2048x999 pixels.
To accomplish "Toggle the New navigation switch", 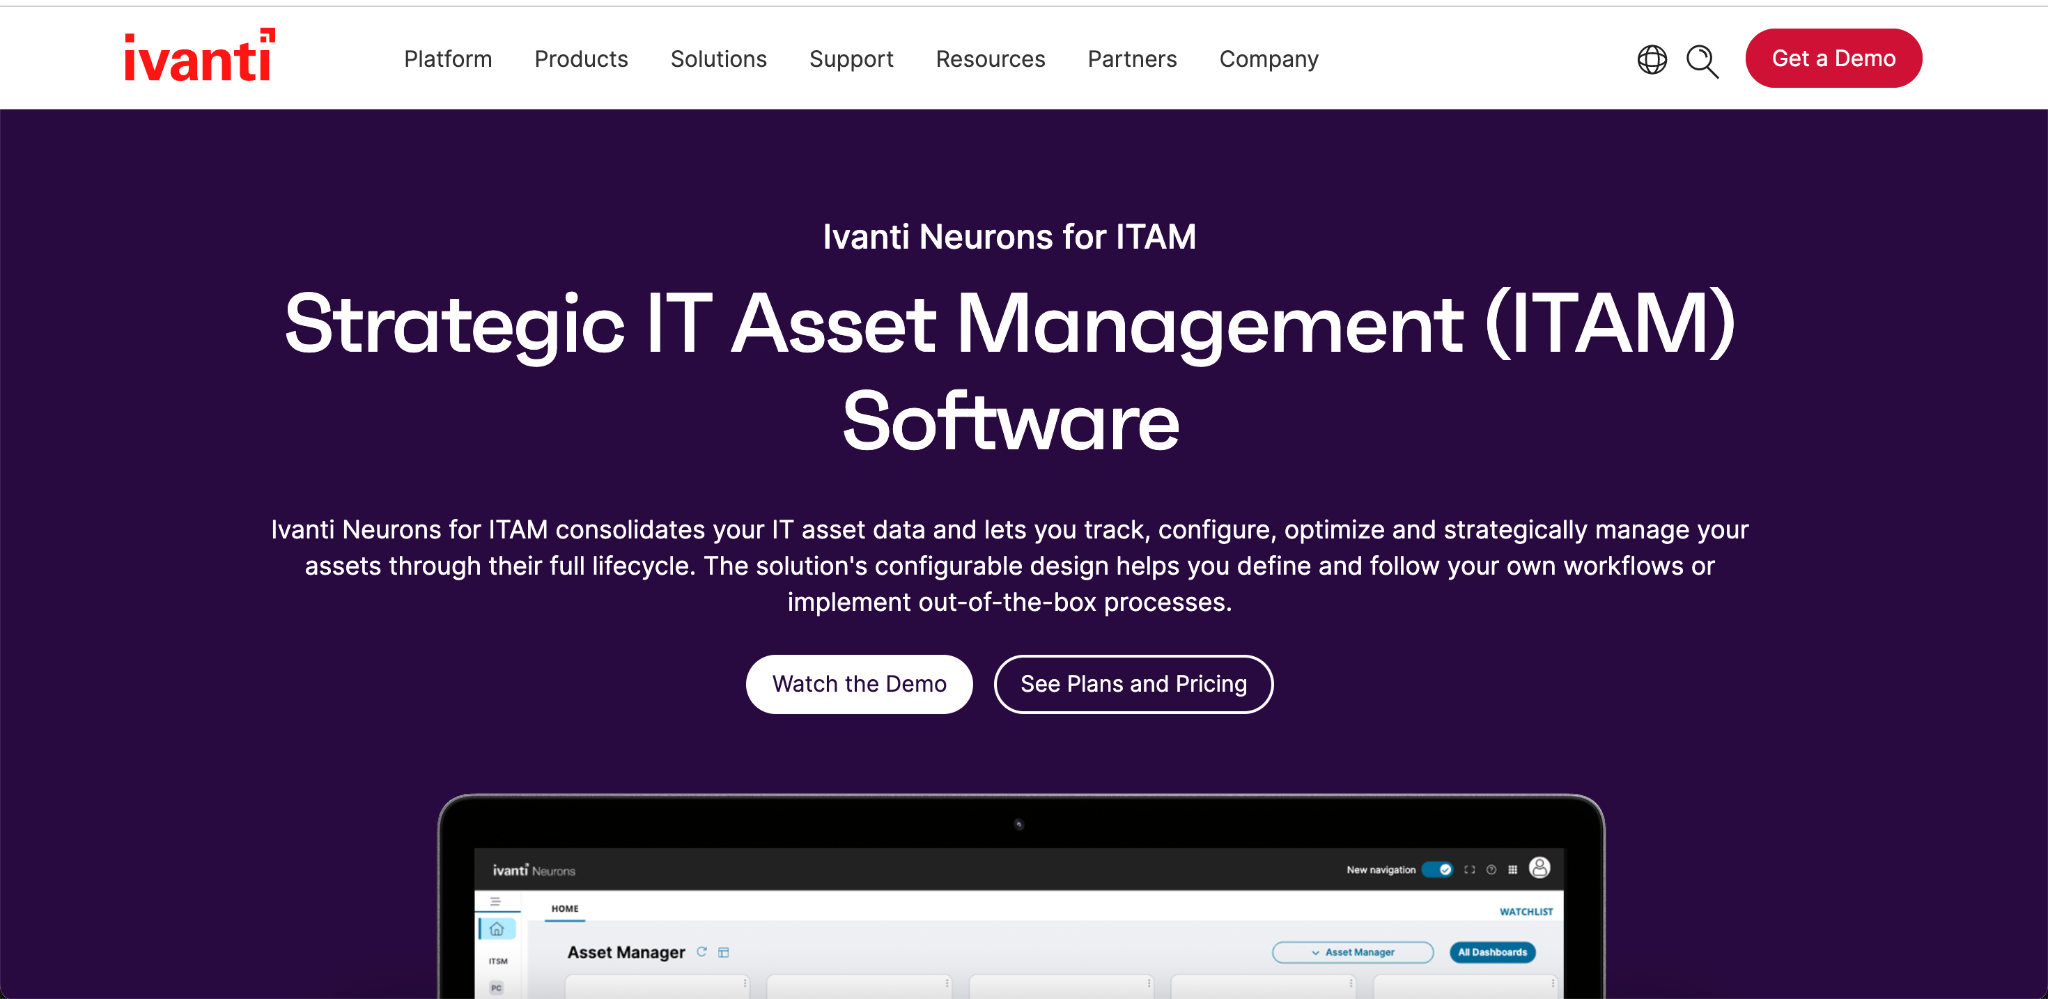I will pyautogui.click(x=1438, y=870).
